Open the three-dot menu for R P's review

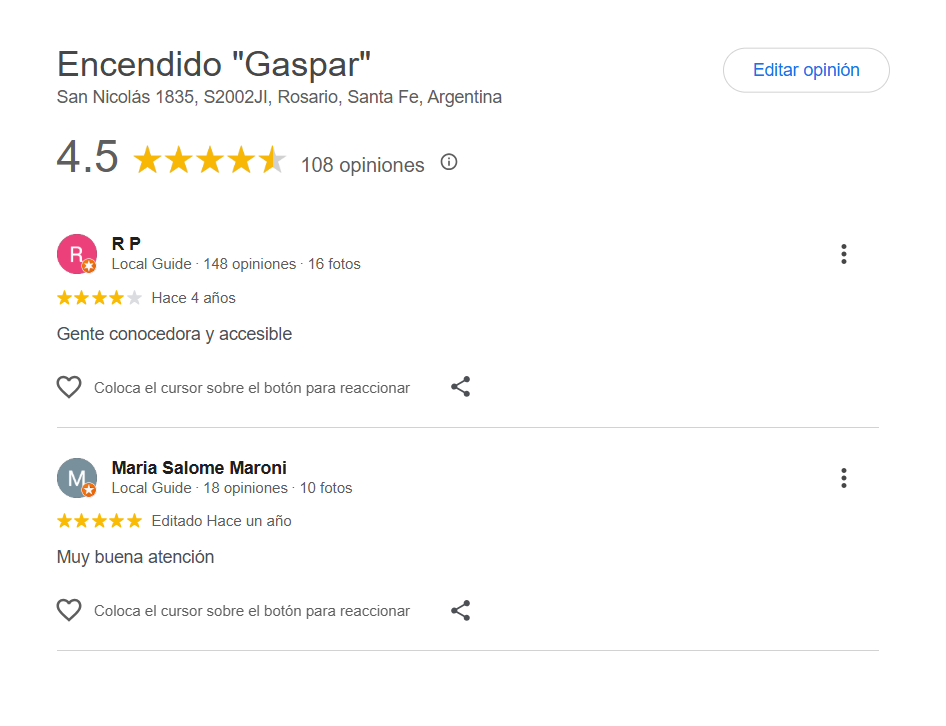click(x=844, y=254)
